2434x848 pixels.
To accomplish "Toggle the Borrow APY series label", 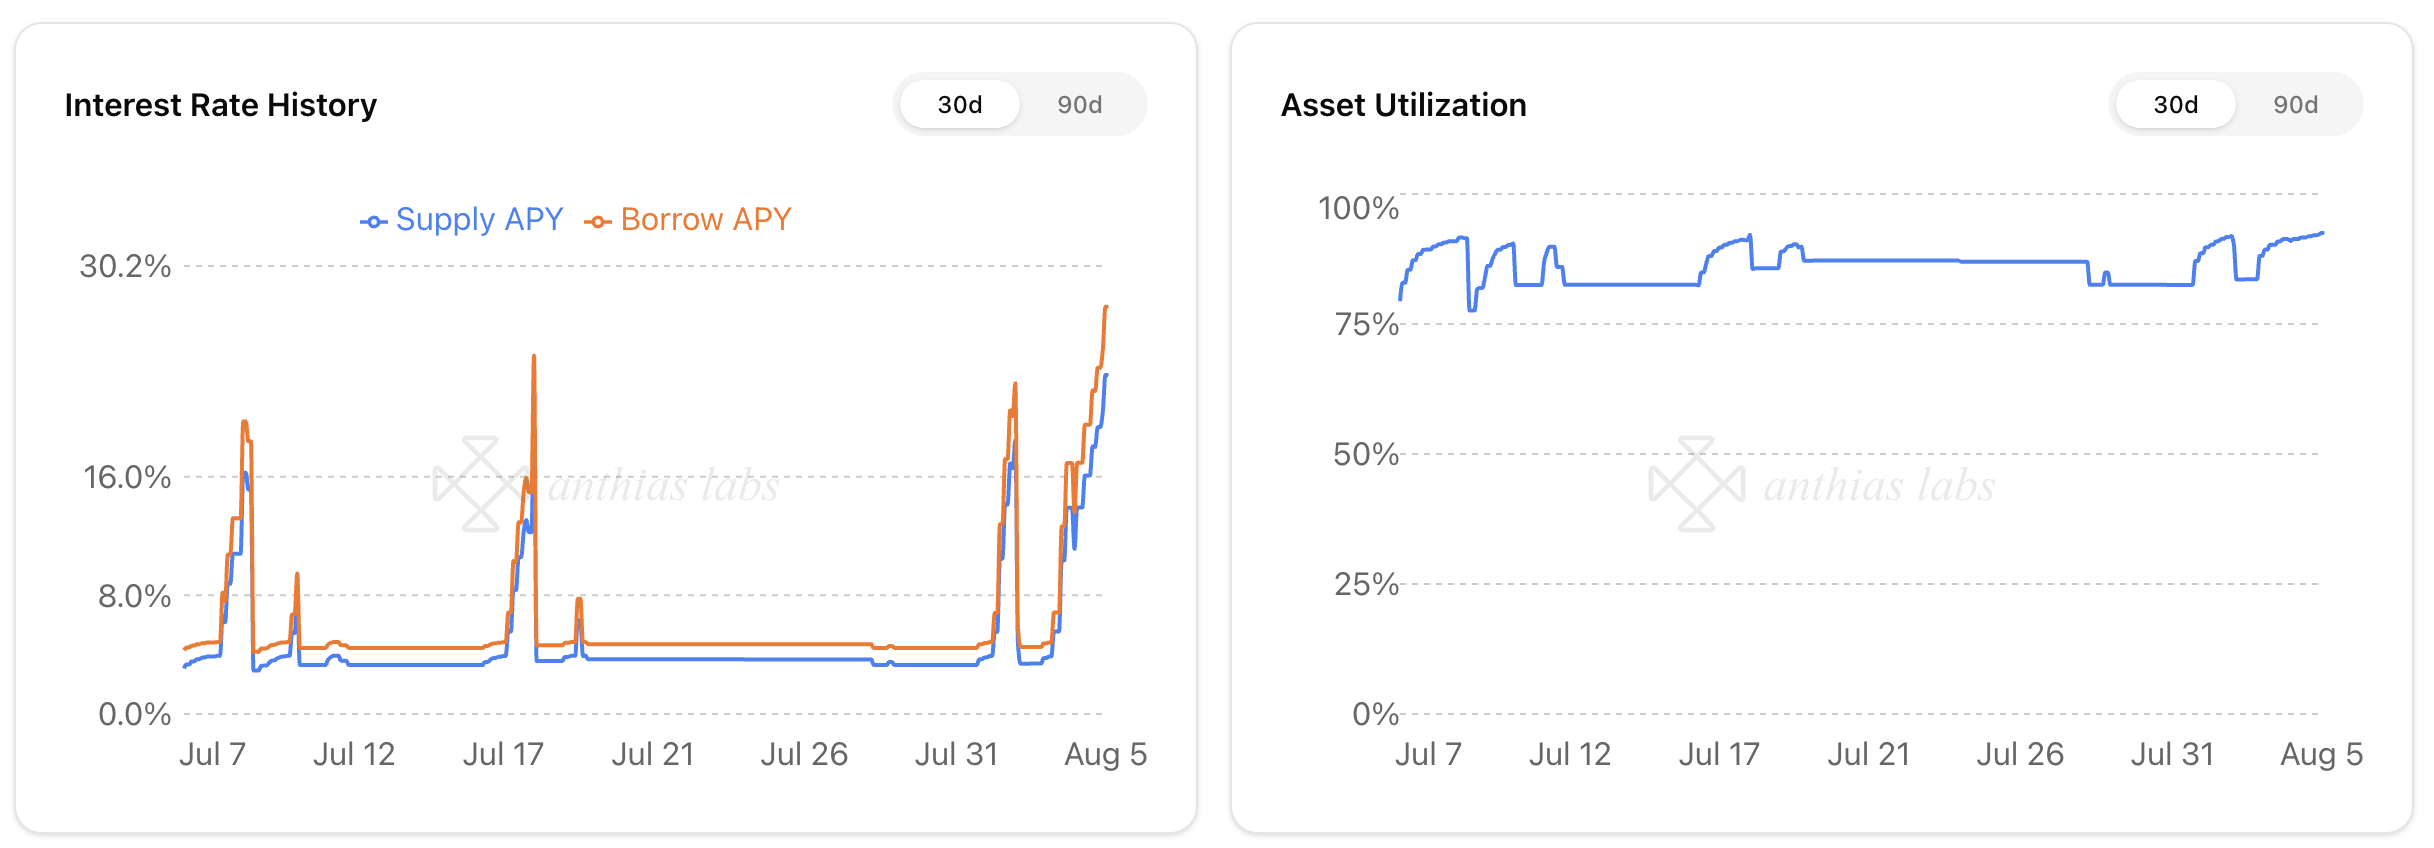I will tap(706, 220).
